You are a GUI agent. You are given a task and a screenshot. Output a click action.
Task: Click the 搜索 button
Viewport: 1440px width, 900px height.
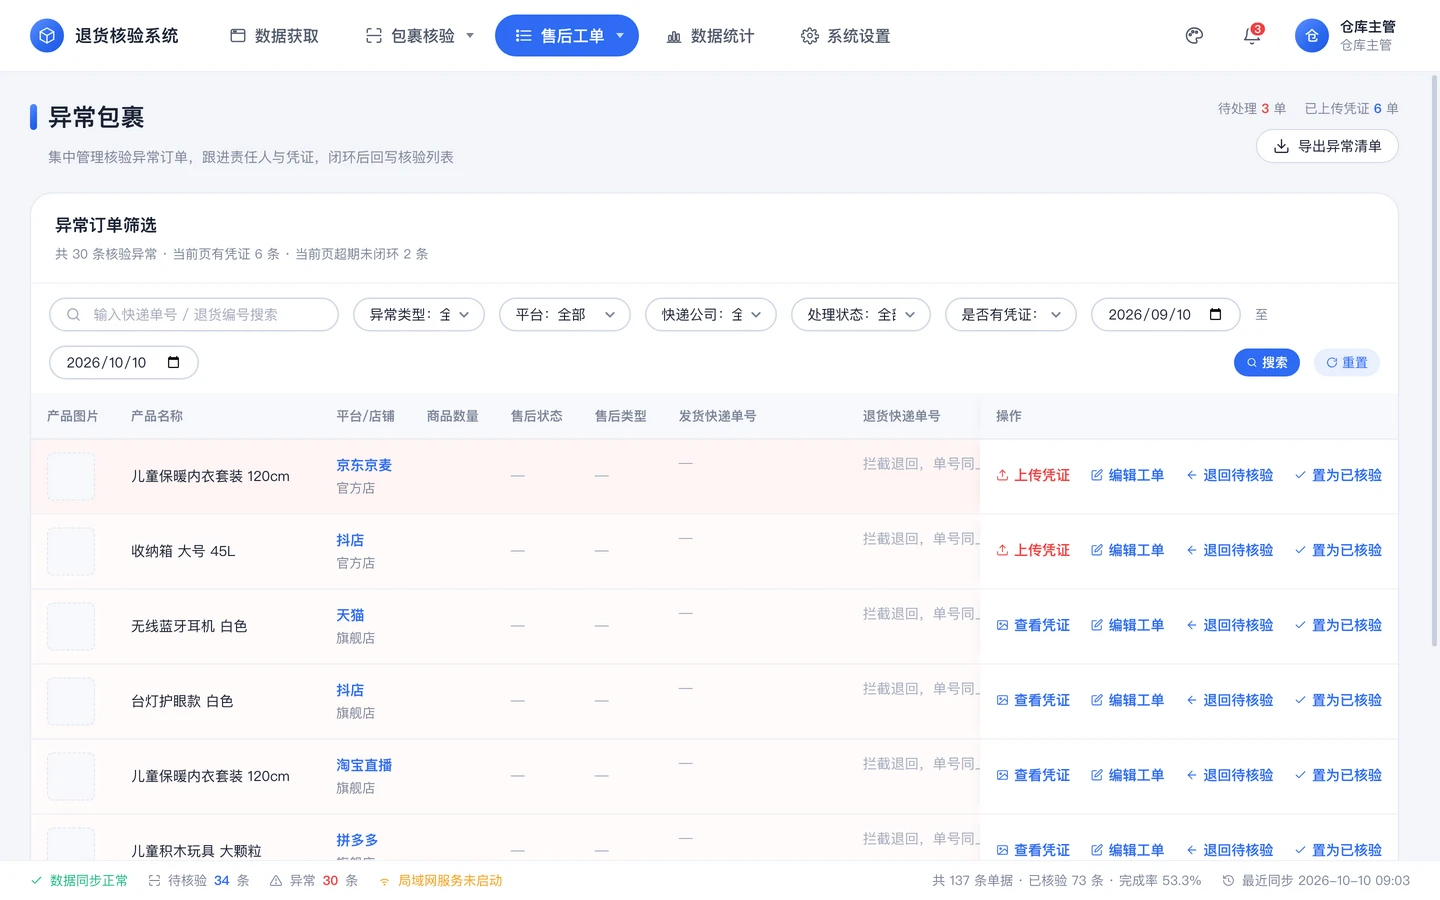1267,362
